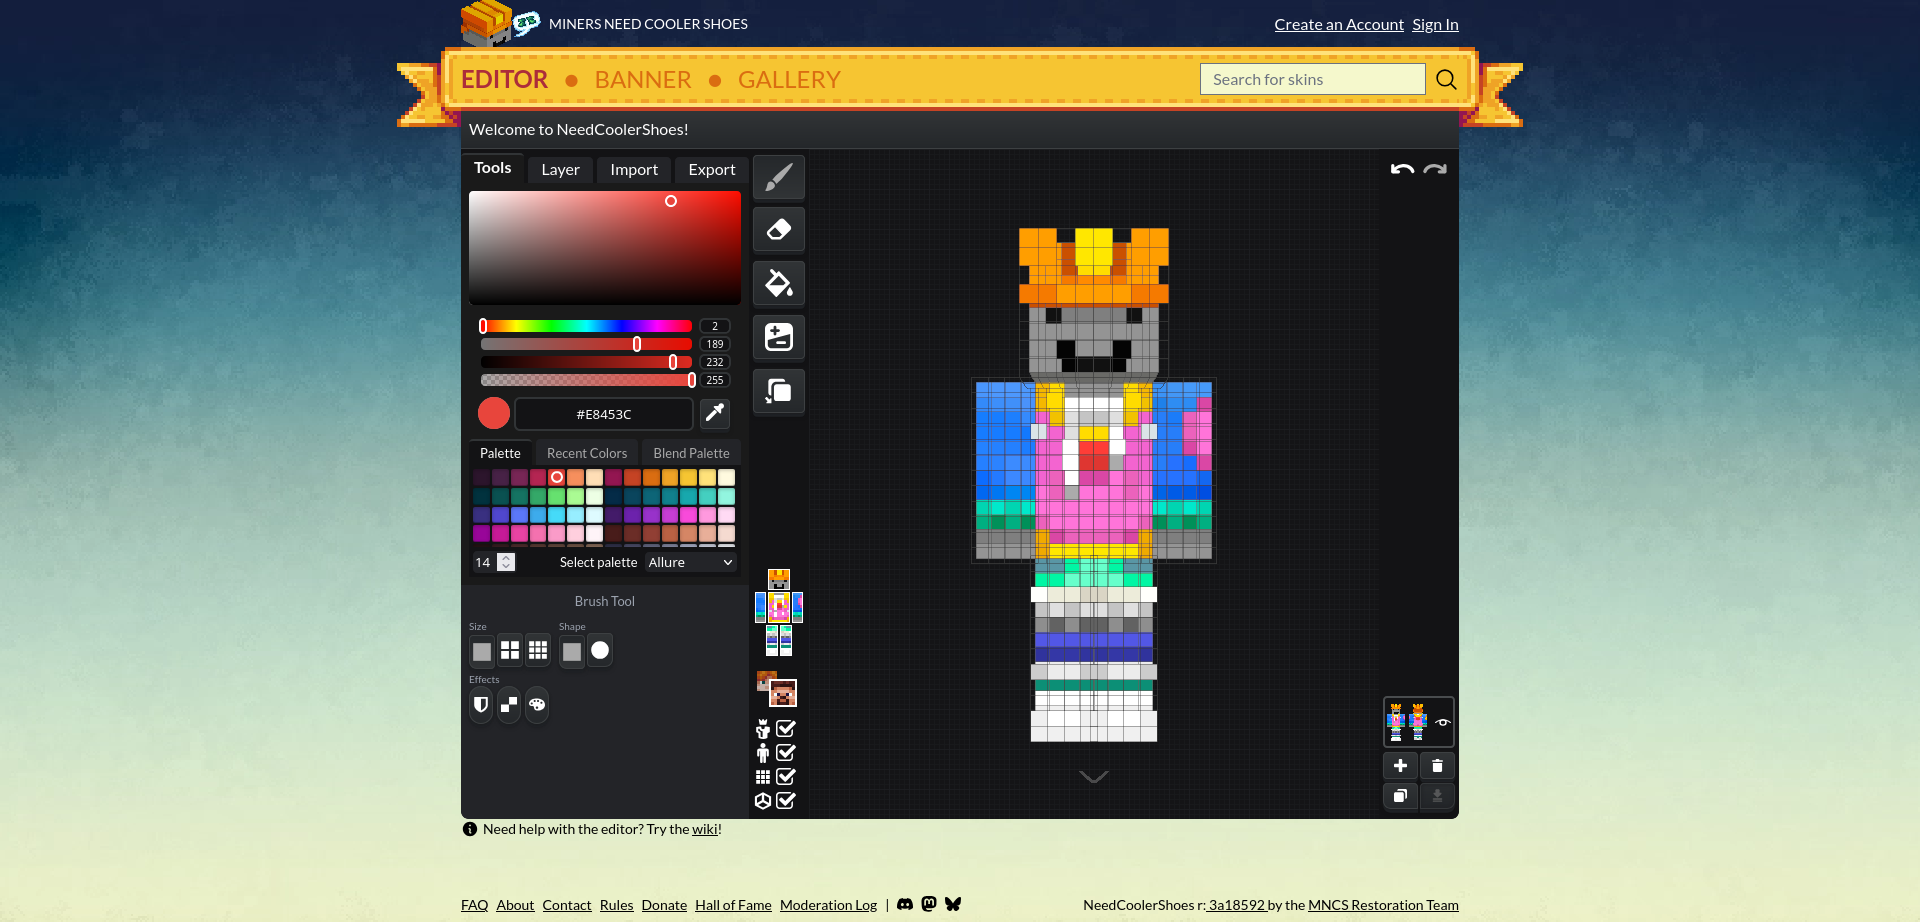Click the Redo arrow above the skin preview
The width and height of the screenshot is (1920, 922).
(1437, 169)
